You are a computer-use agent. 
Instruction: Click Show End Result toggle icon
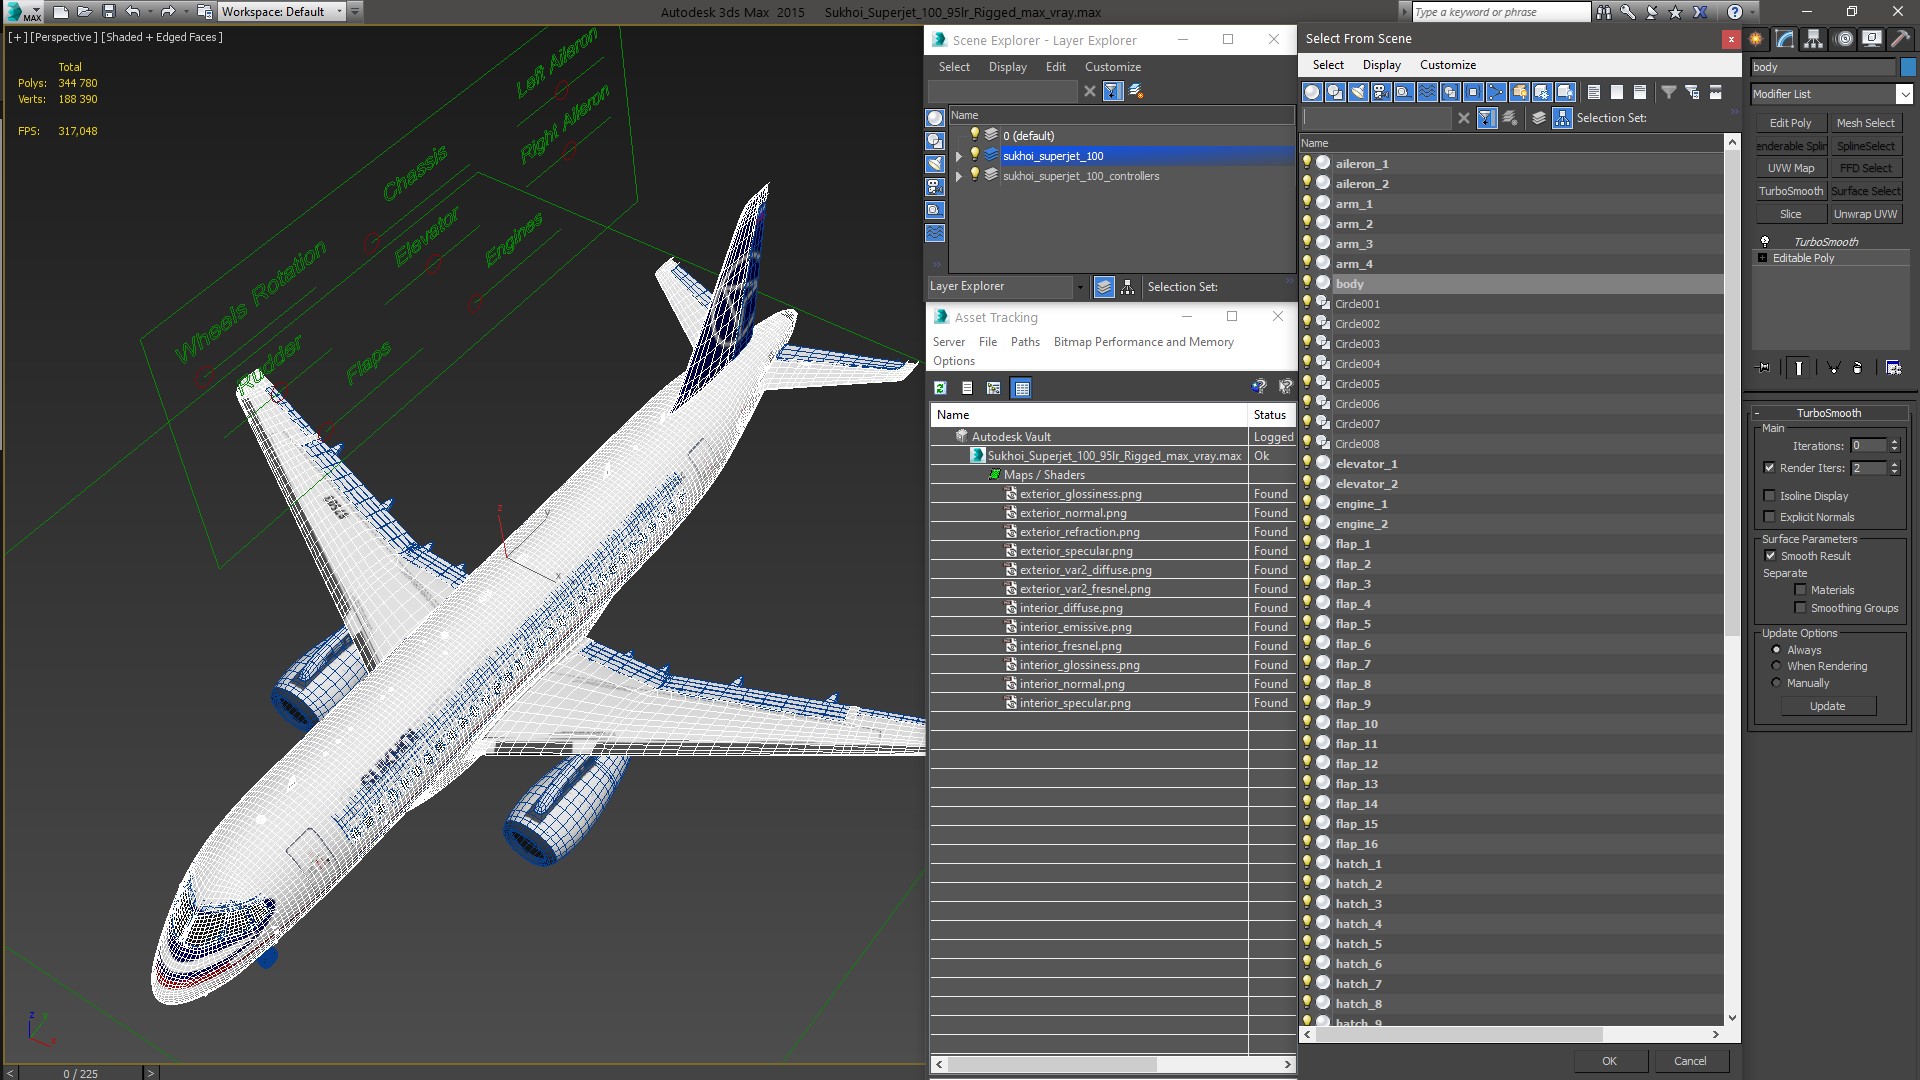coord(1799,368)
